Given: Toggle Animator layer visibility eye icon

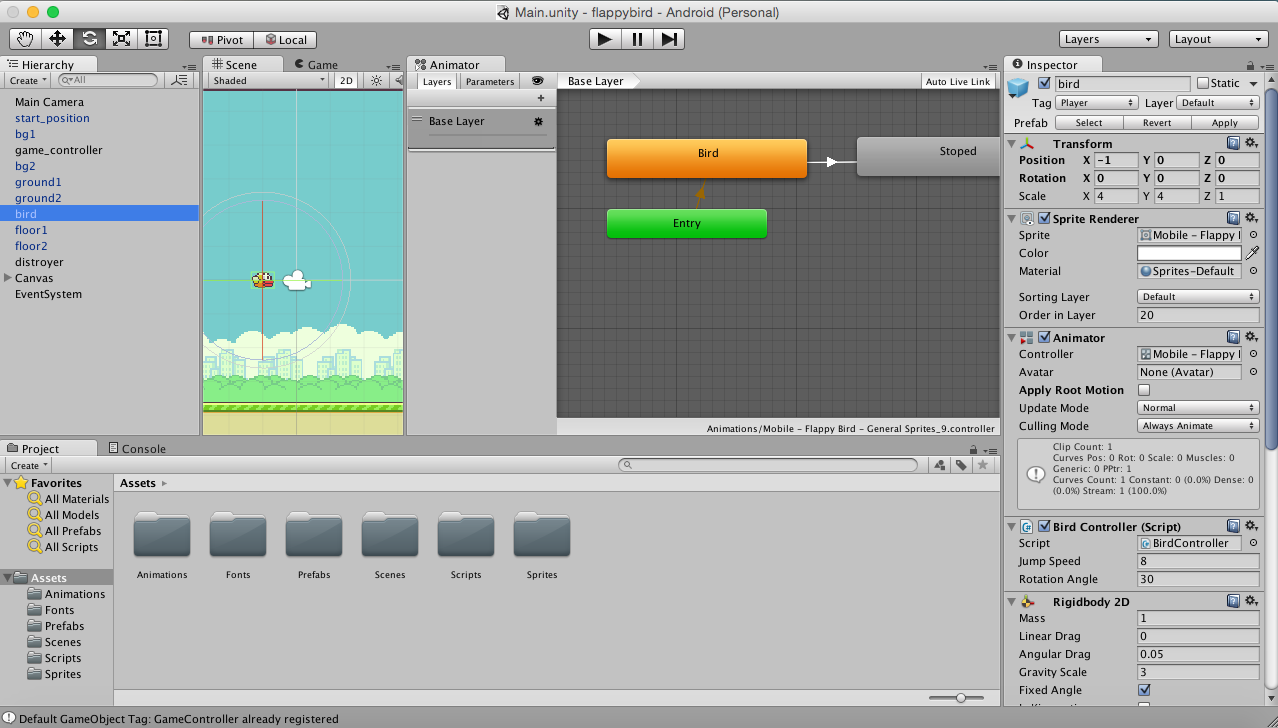Looking at the screenshot, I should pyautogui.click(x=537, y=81).
